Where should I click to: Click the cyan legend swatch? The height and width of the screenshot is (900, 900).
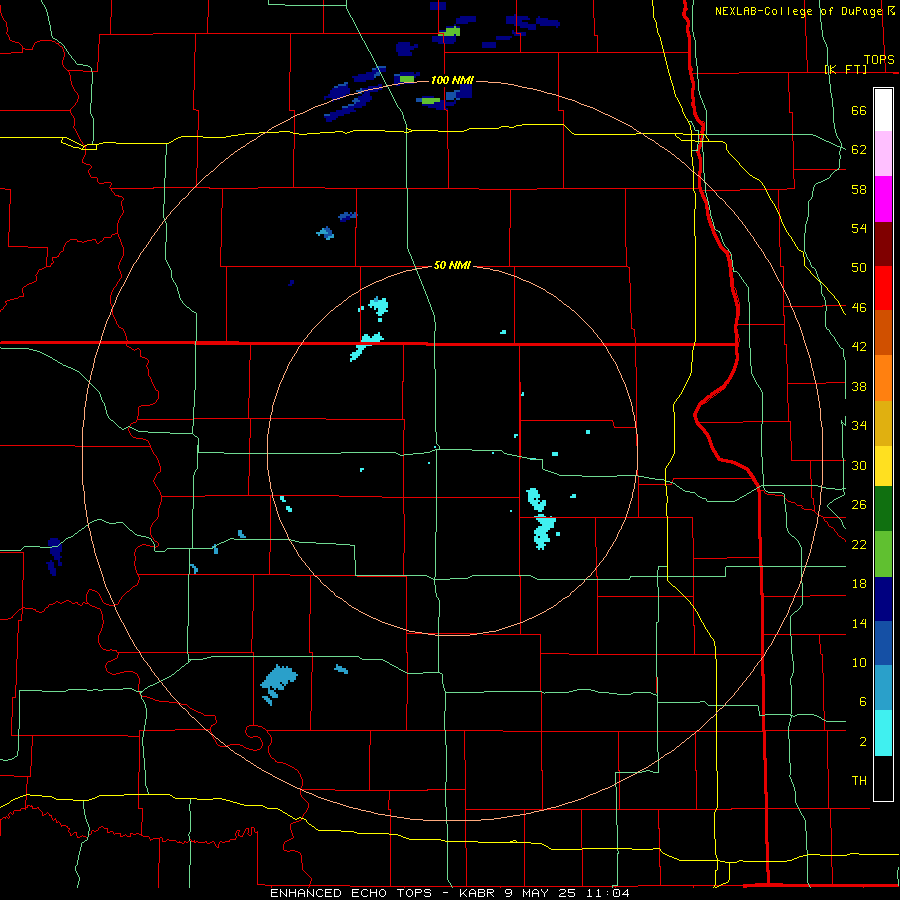883,733
